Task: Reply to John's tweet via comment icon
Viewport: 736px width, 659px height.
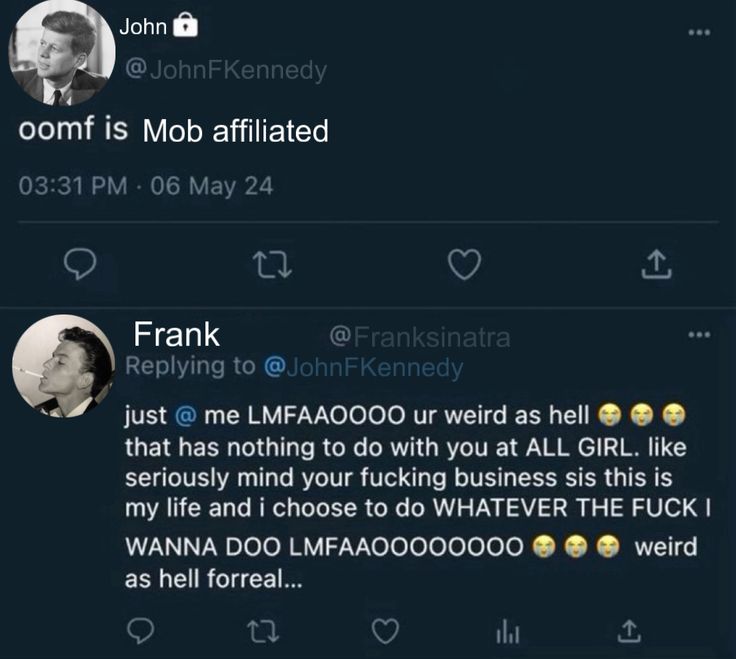Action: pyautogui.click(x=77, y=262)
